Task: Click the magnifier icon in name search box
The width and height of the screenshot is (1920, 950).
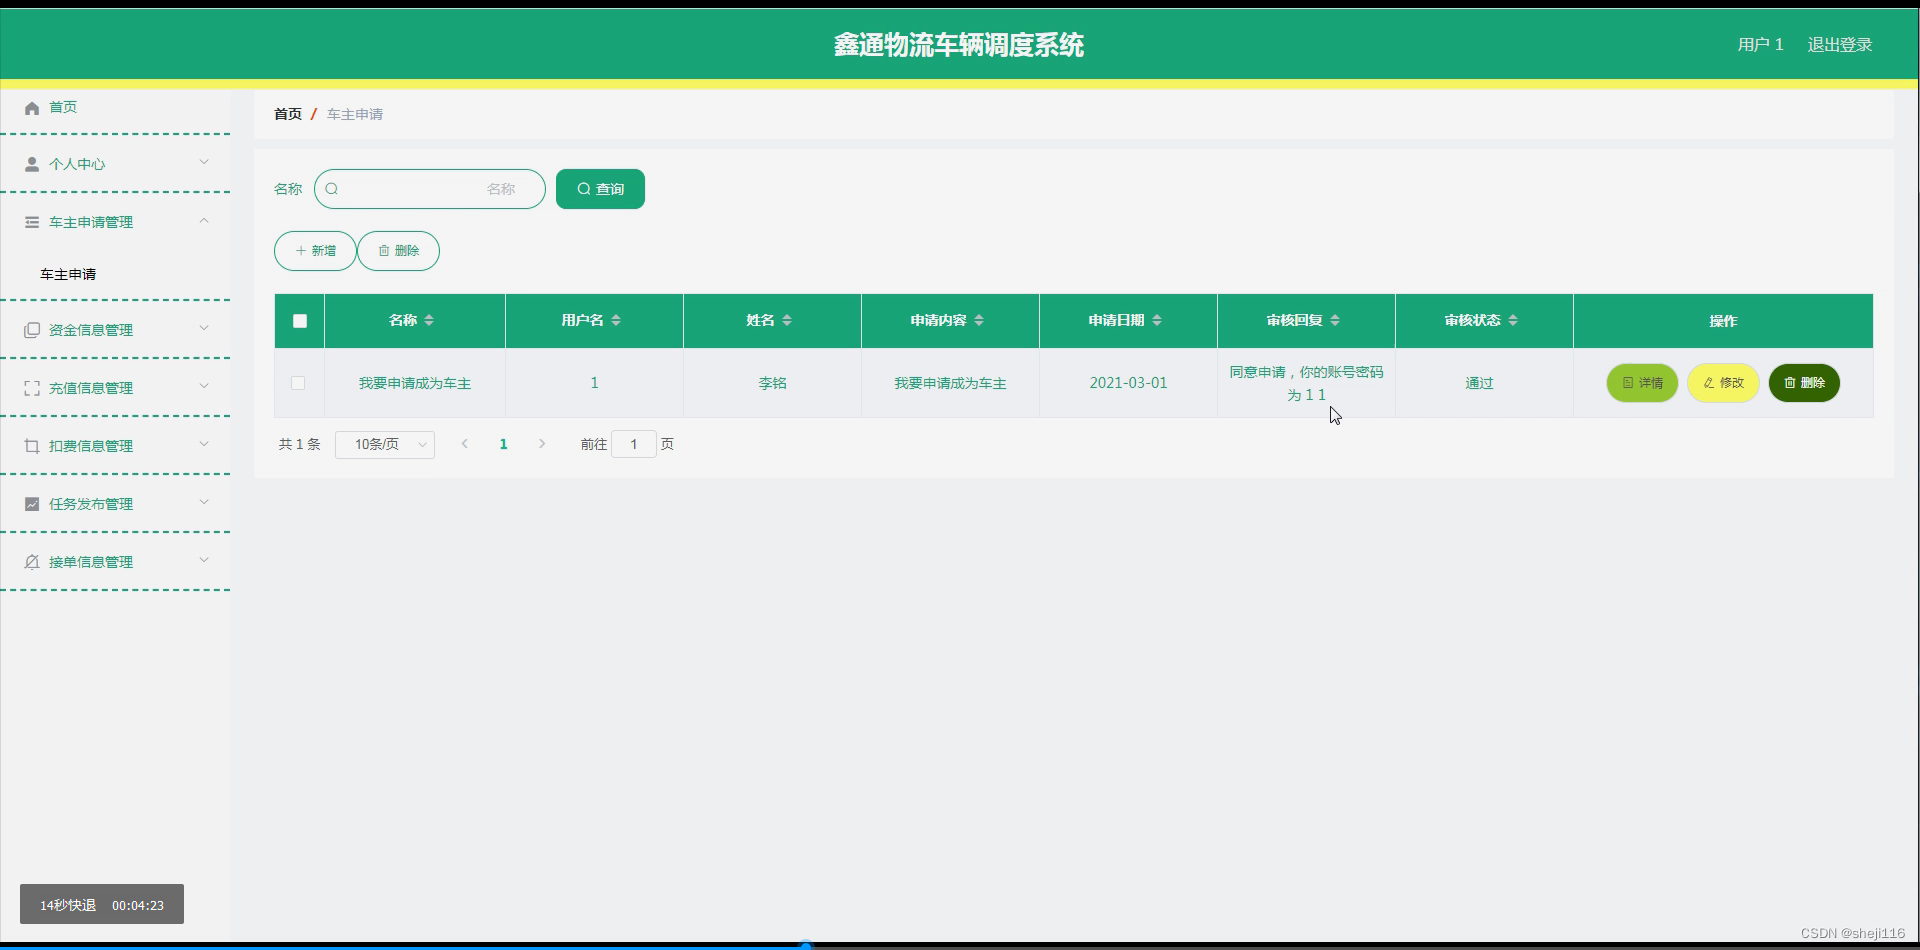Action: coord(333,189)
